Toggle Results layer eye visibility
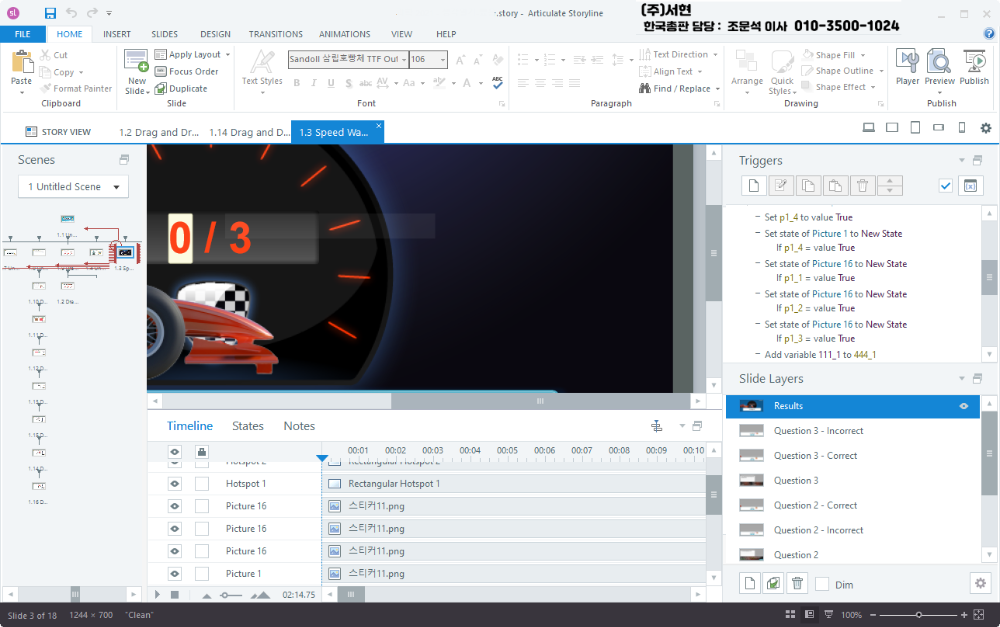The height and width of the screenshot is (627, 1000). (x=964, y=406)
